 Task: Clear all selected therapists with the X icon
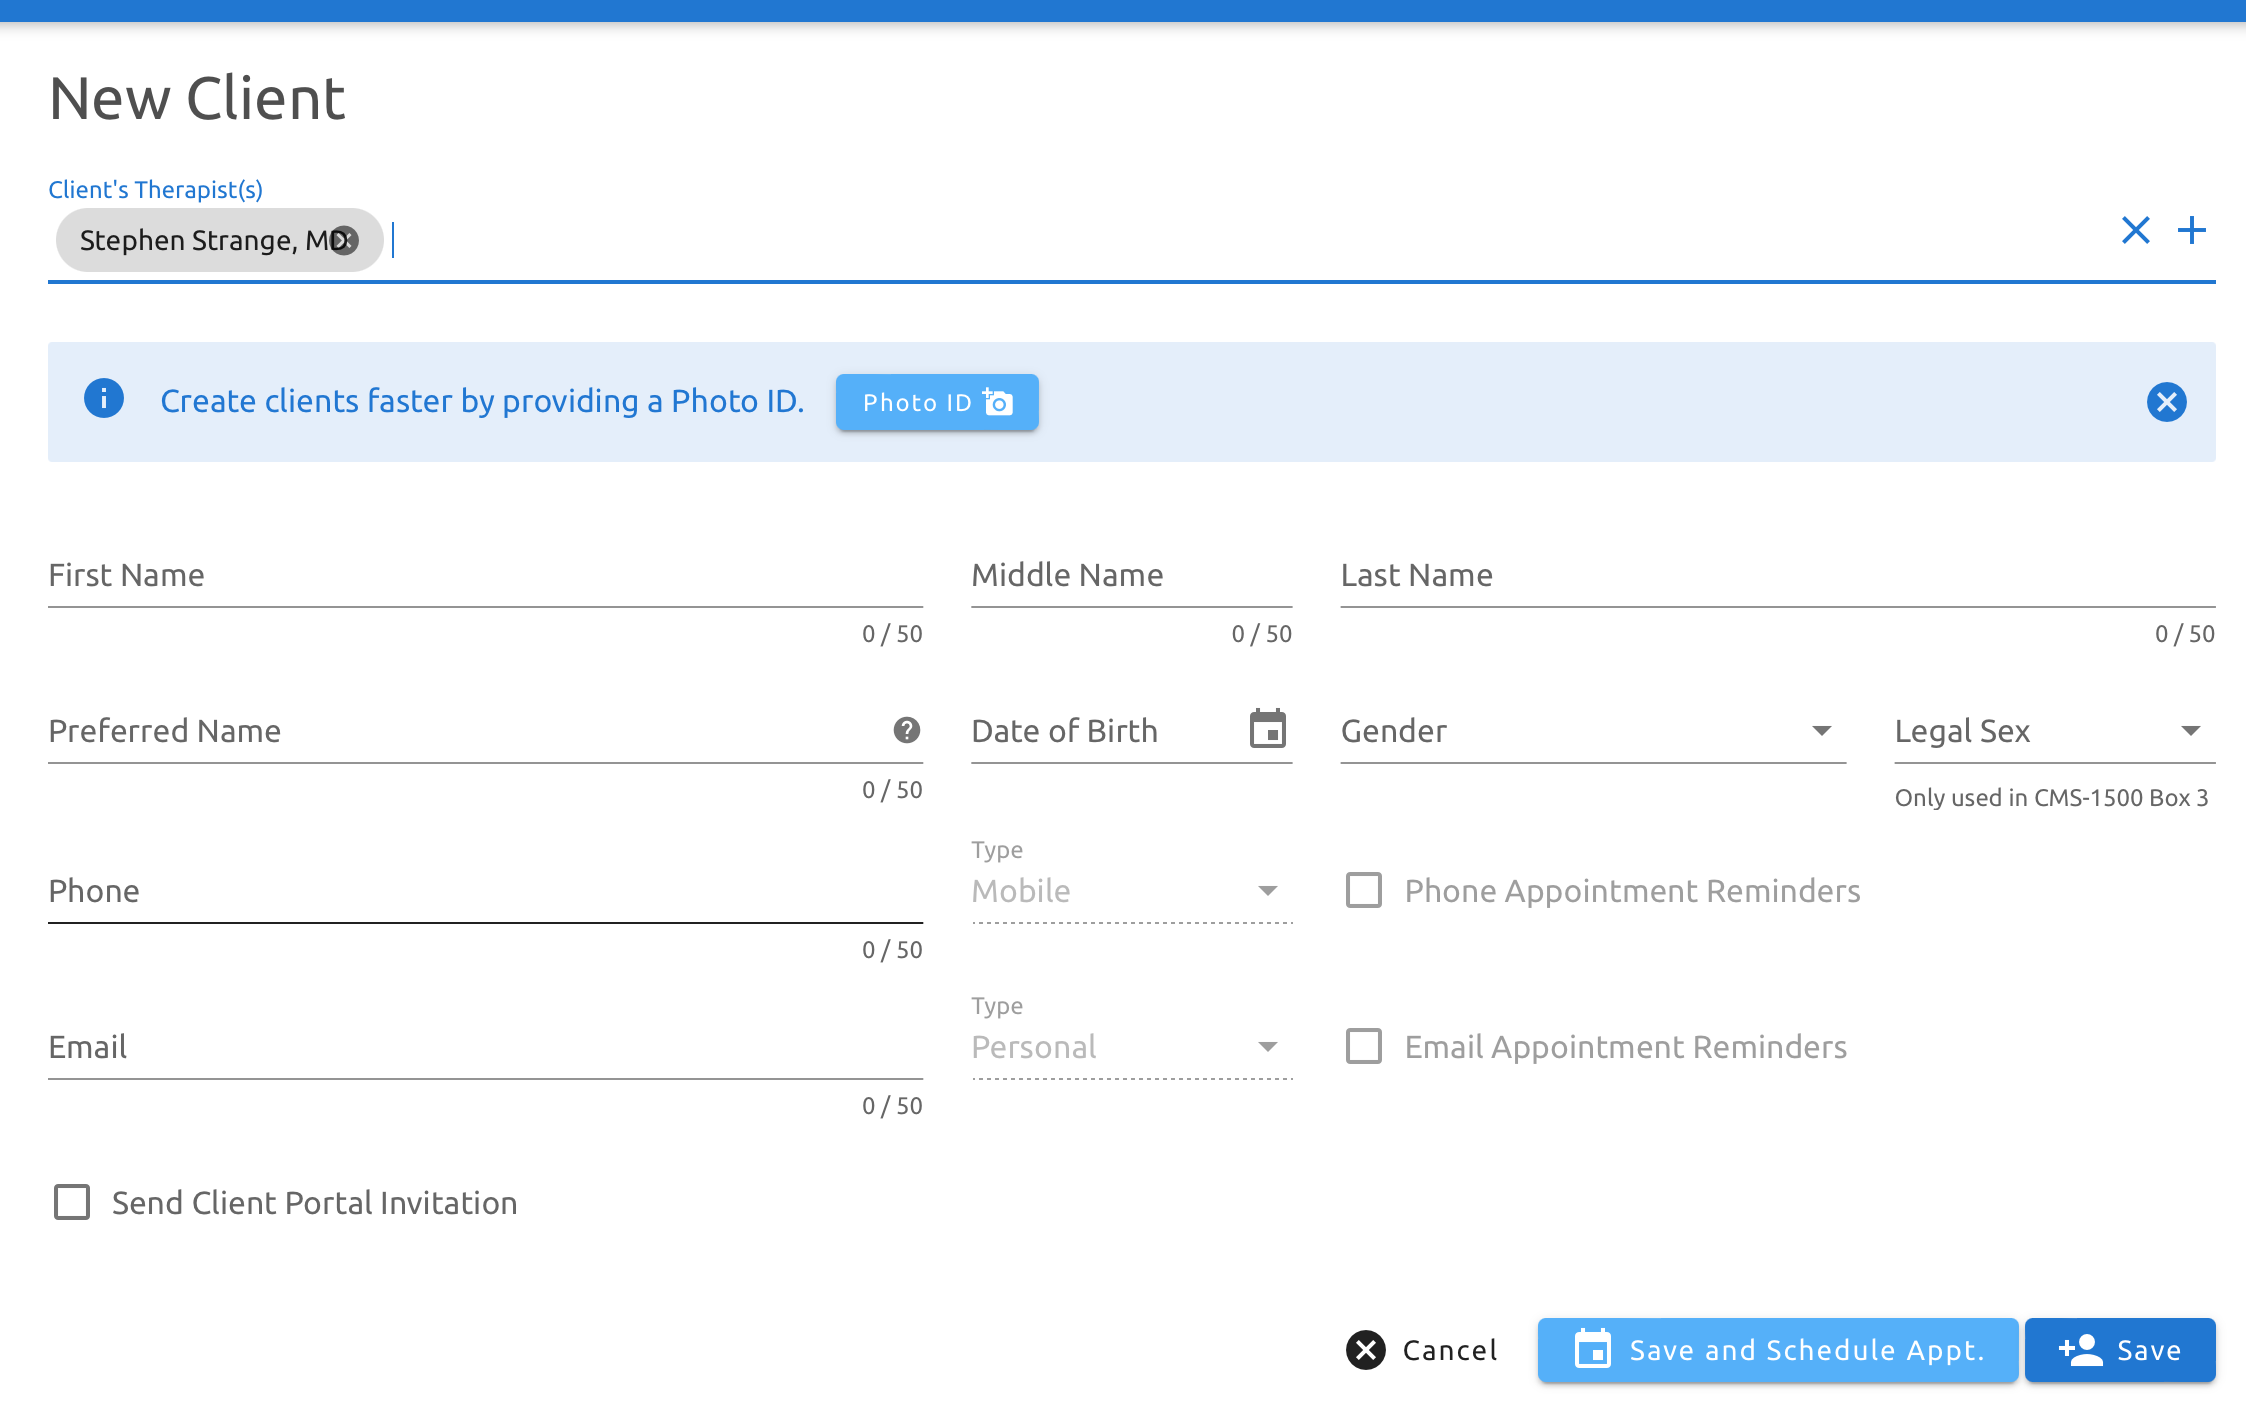pyautogui.click(x=2137, y=230)
